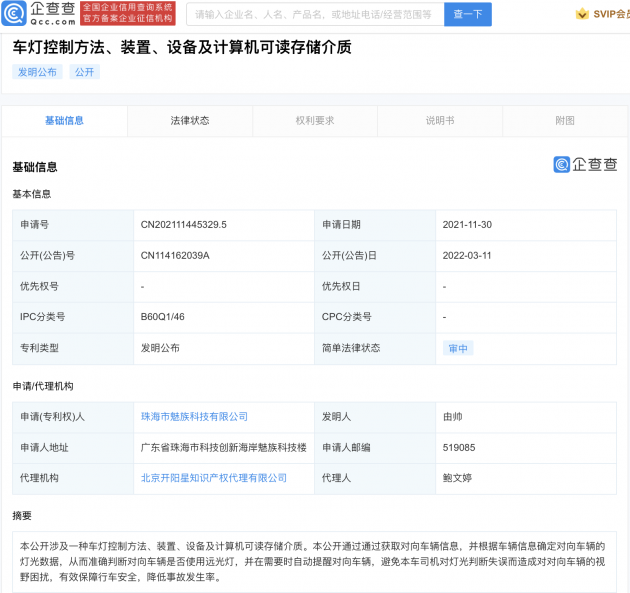This screenshot has height=593, width=630.
Task: Switch to the 权利要求 tab
Action: click(315, 121)
